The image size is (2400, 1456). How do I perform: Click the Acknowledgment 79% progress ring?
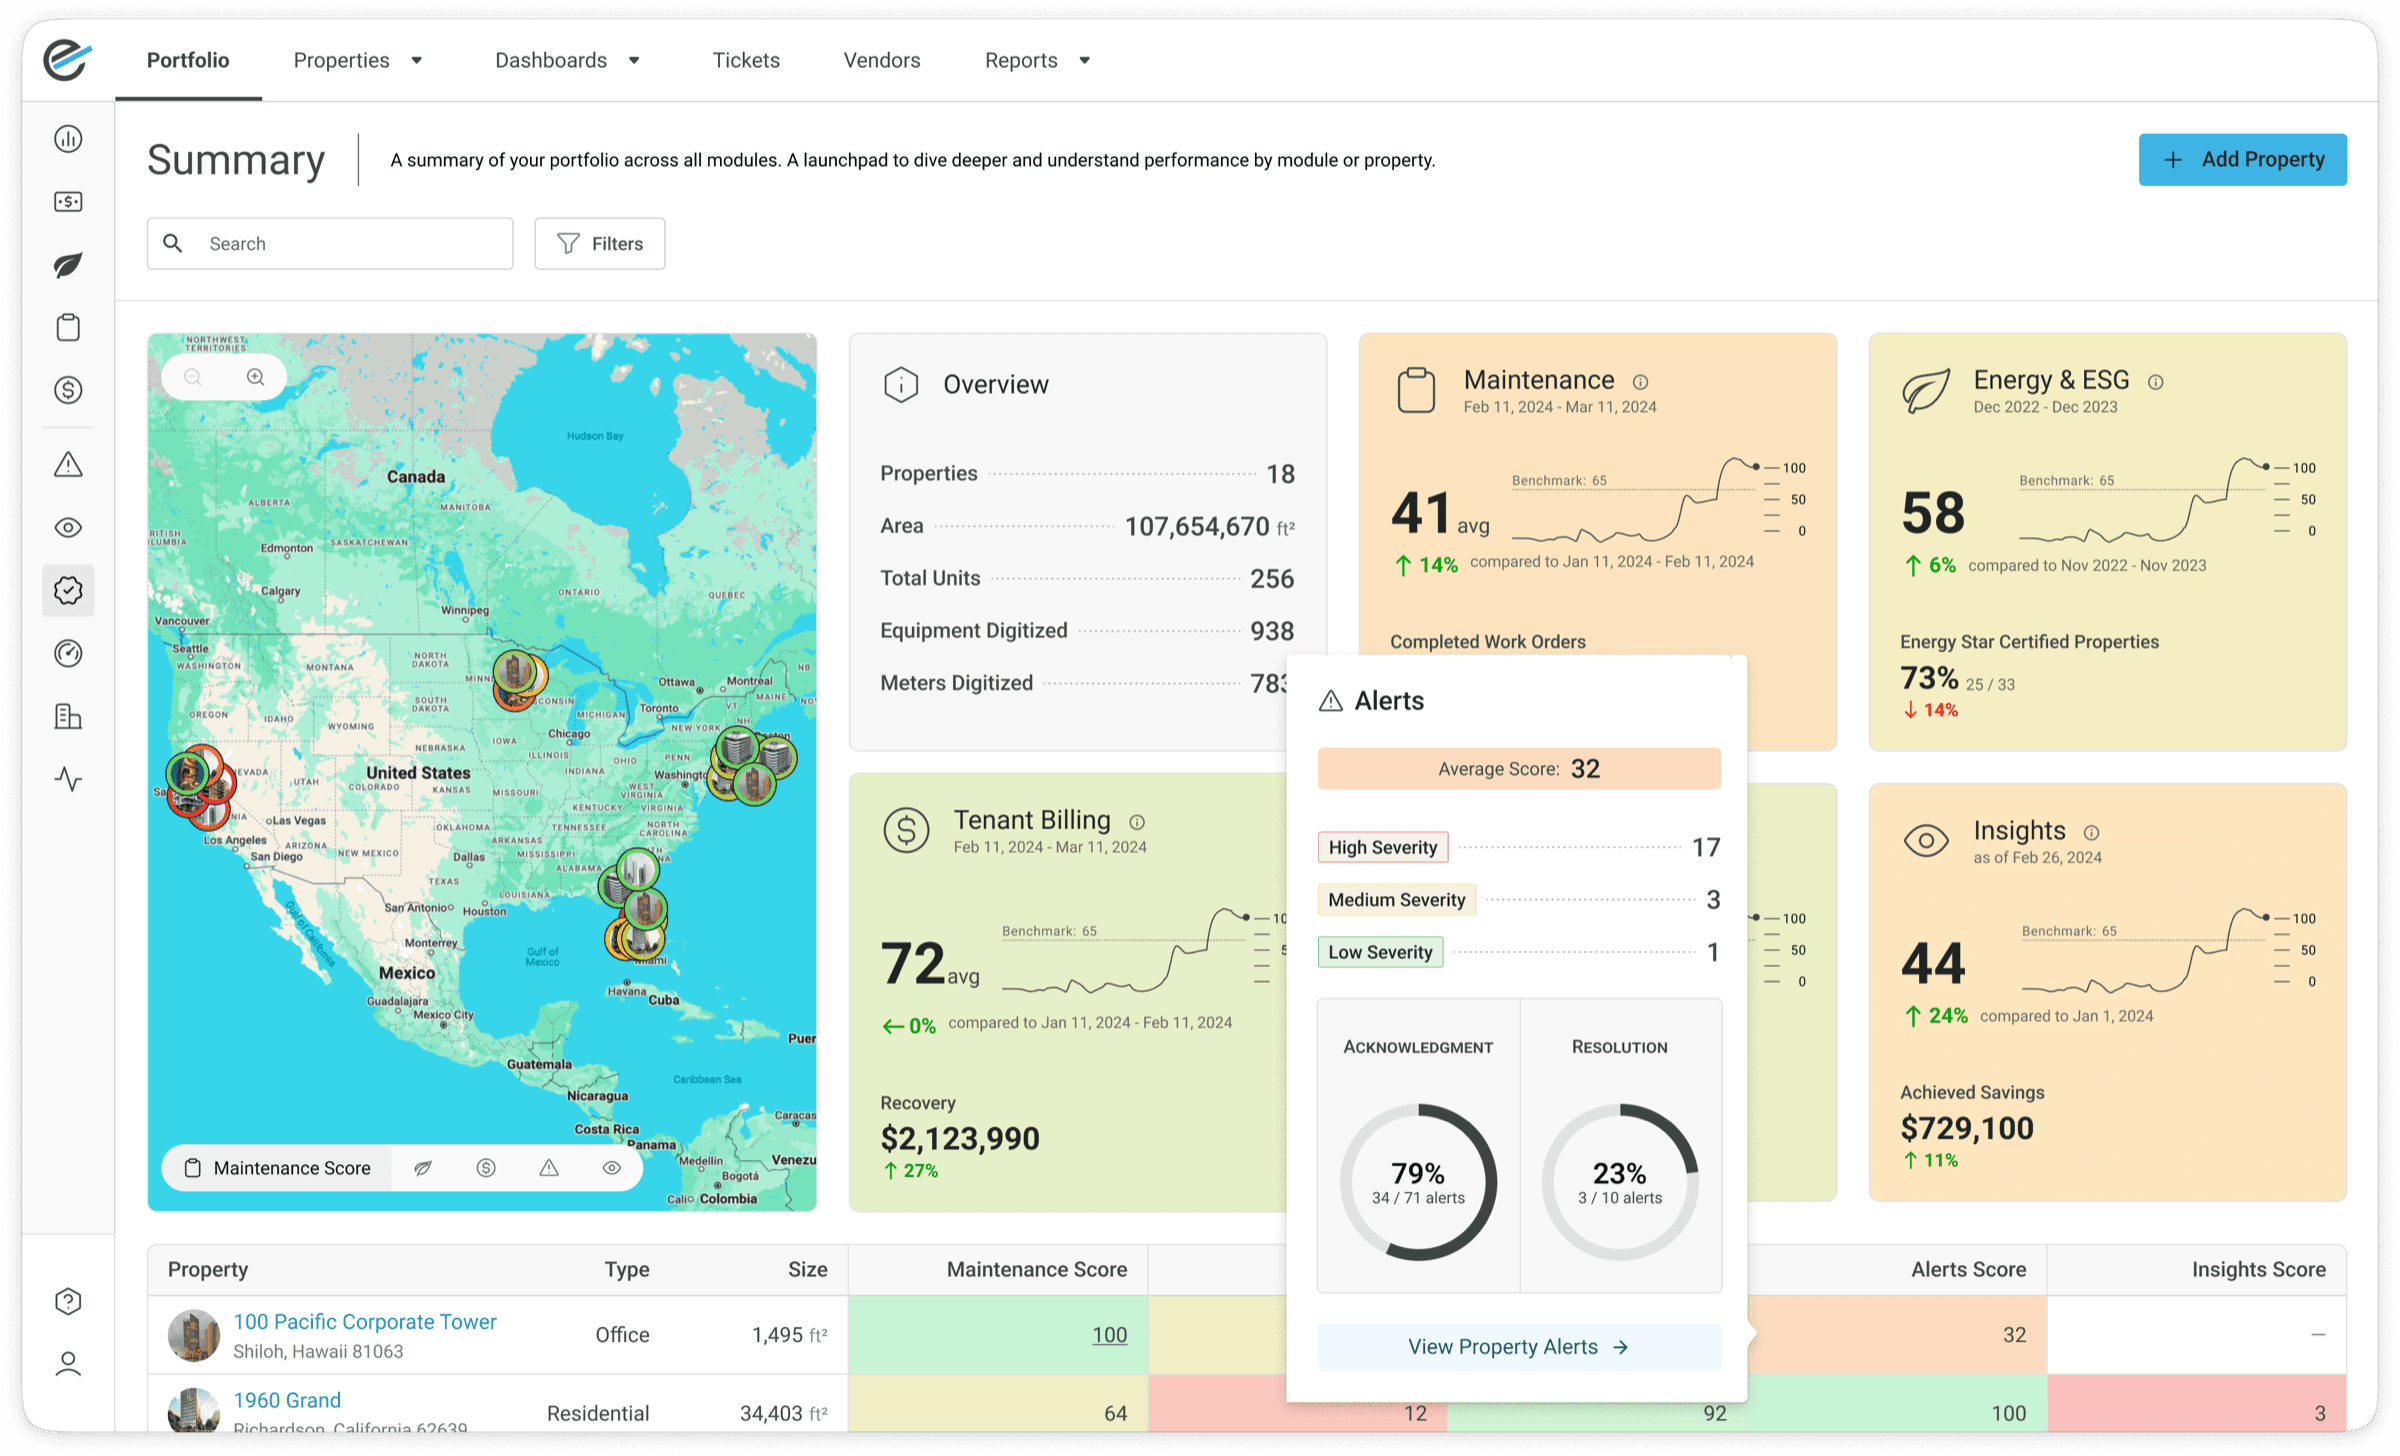pos(1418,1182)
